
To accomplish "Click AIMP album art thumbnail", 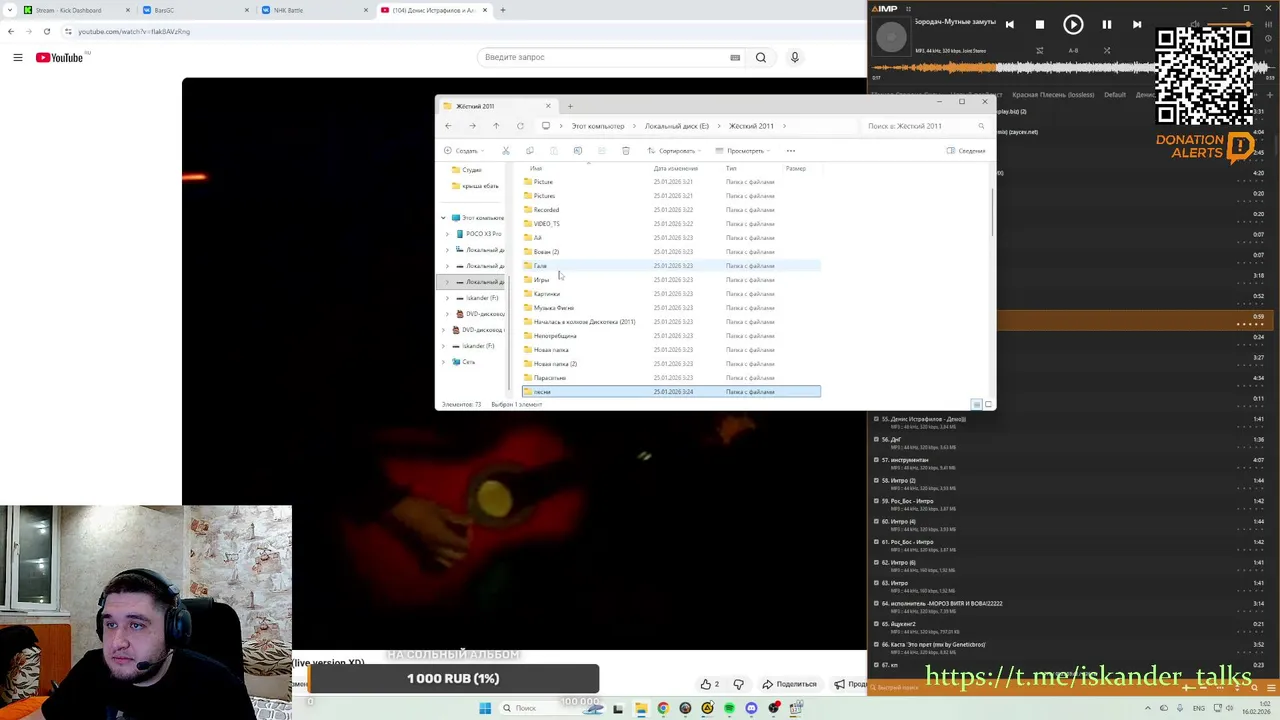I will coord(891,38).
